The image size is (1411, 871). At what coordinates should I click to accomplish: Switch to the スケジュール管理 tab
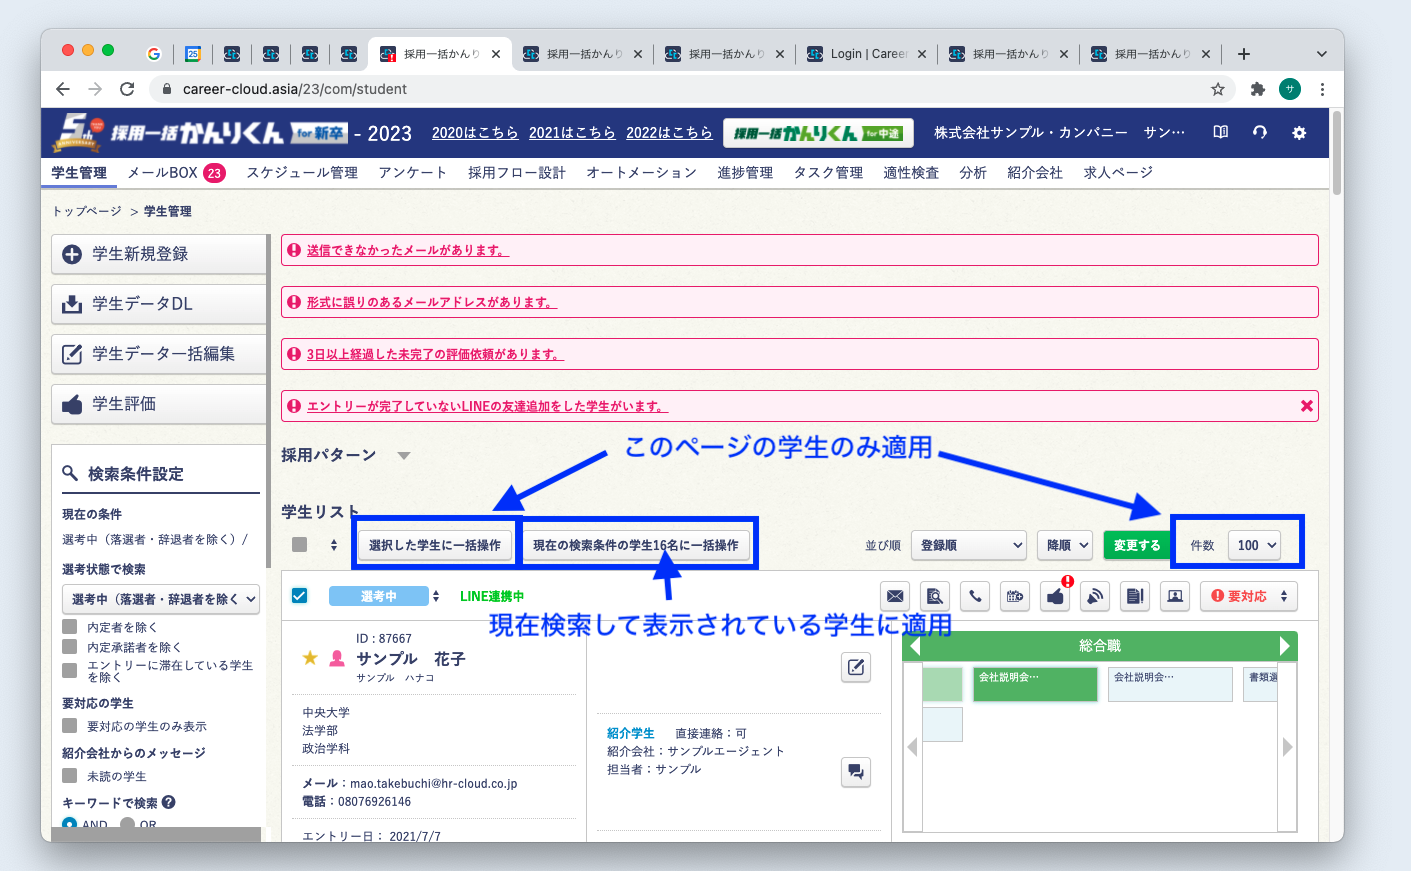(x=302, y=173)
